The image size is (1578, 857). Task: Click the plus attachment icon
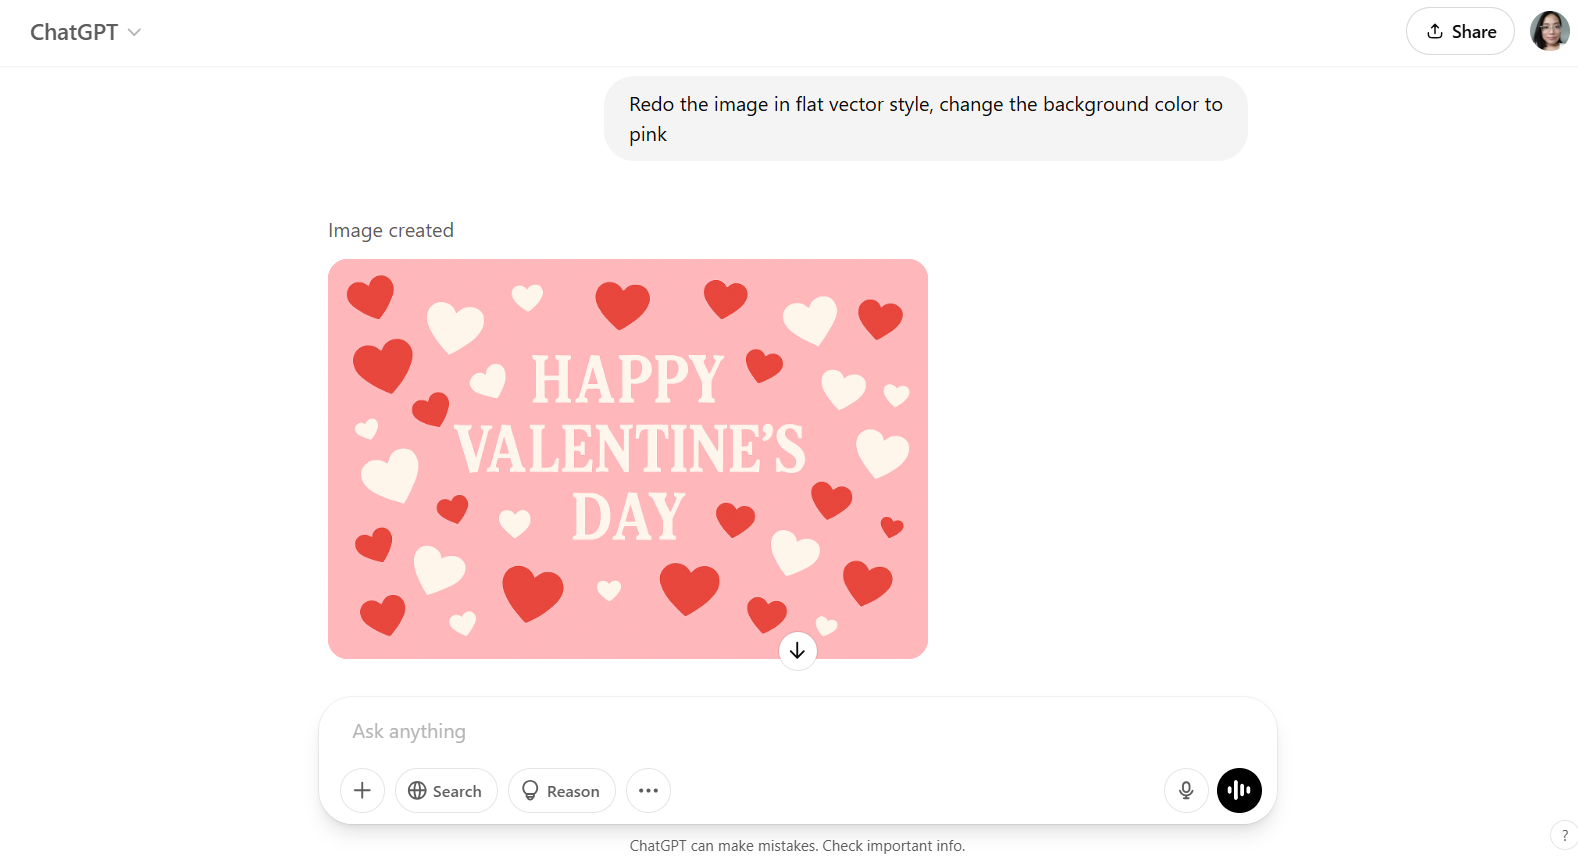pos(362,790)
